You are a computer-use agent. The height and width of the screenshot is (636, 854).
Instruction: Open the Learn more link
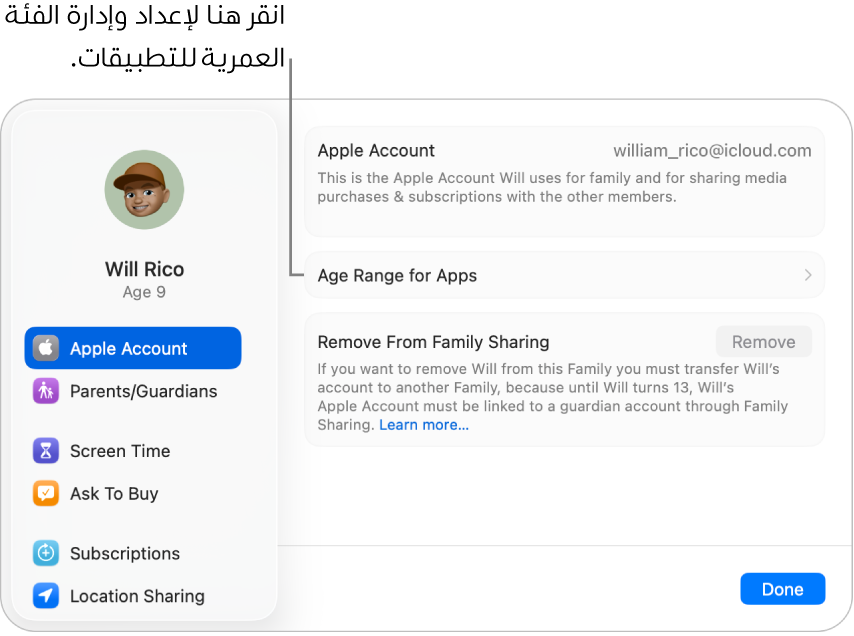[x=424, y=424]
